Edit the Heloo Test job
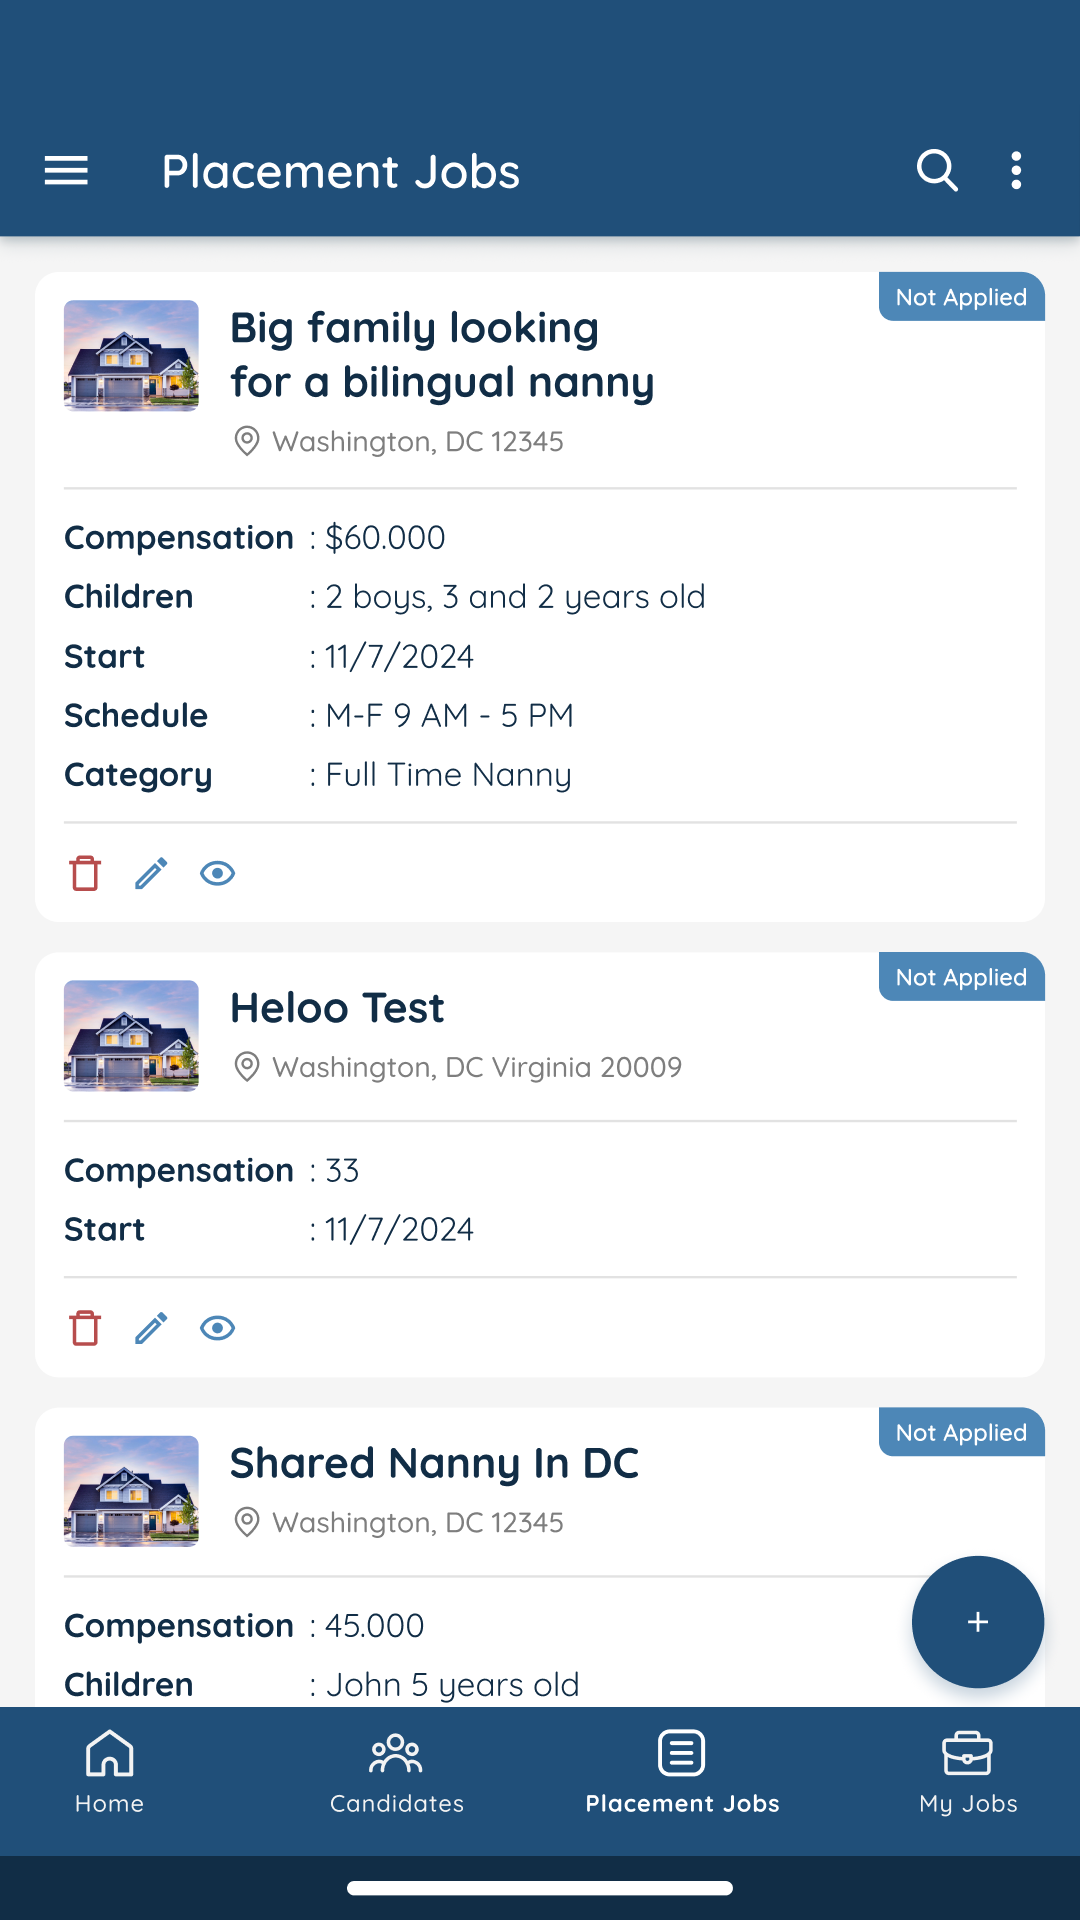Screen dimensions: 1080x1920 coord(151,1328)
